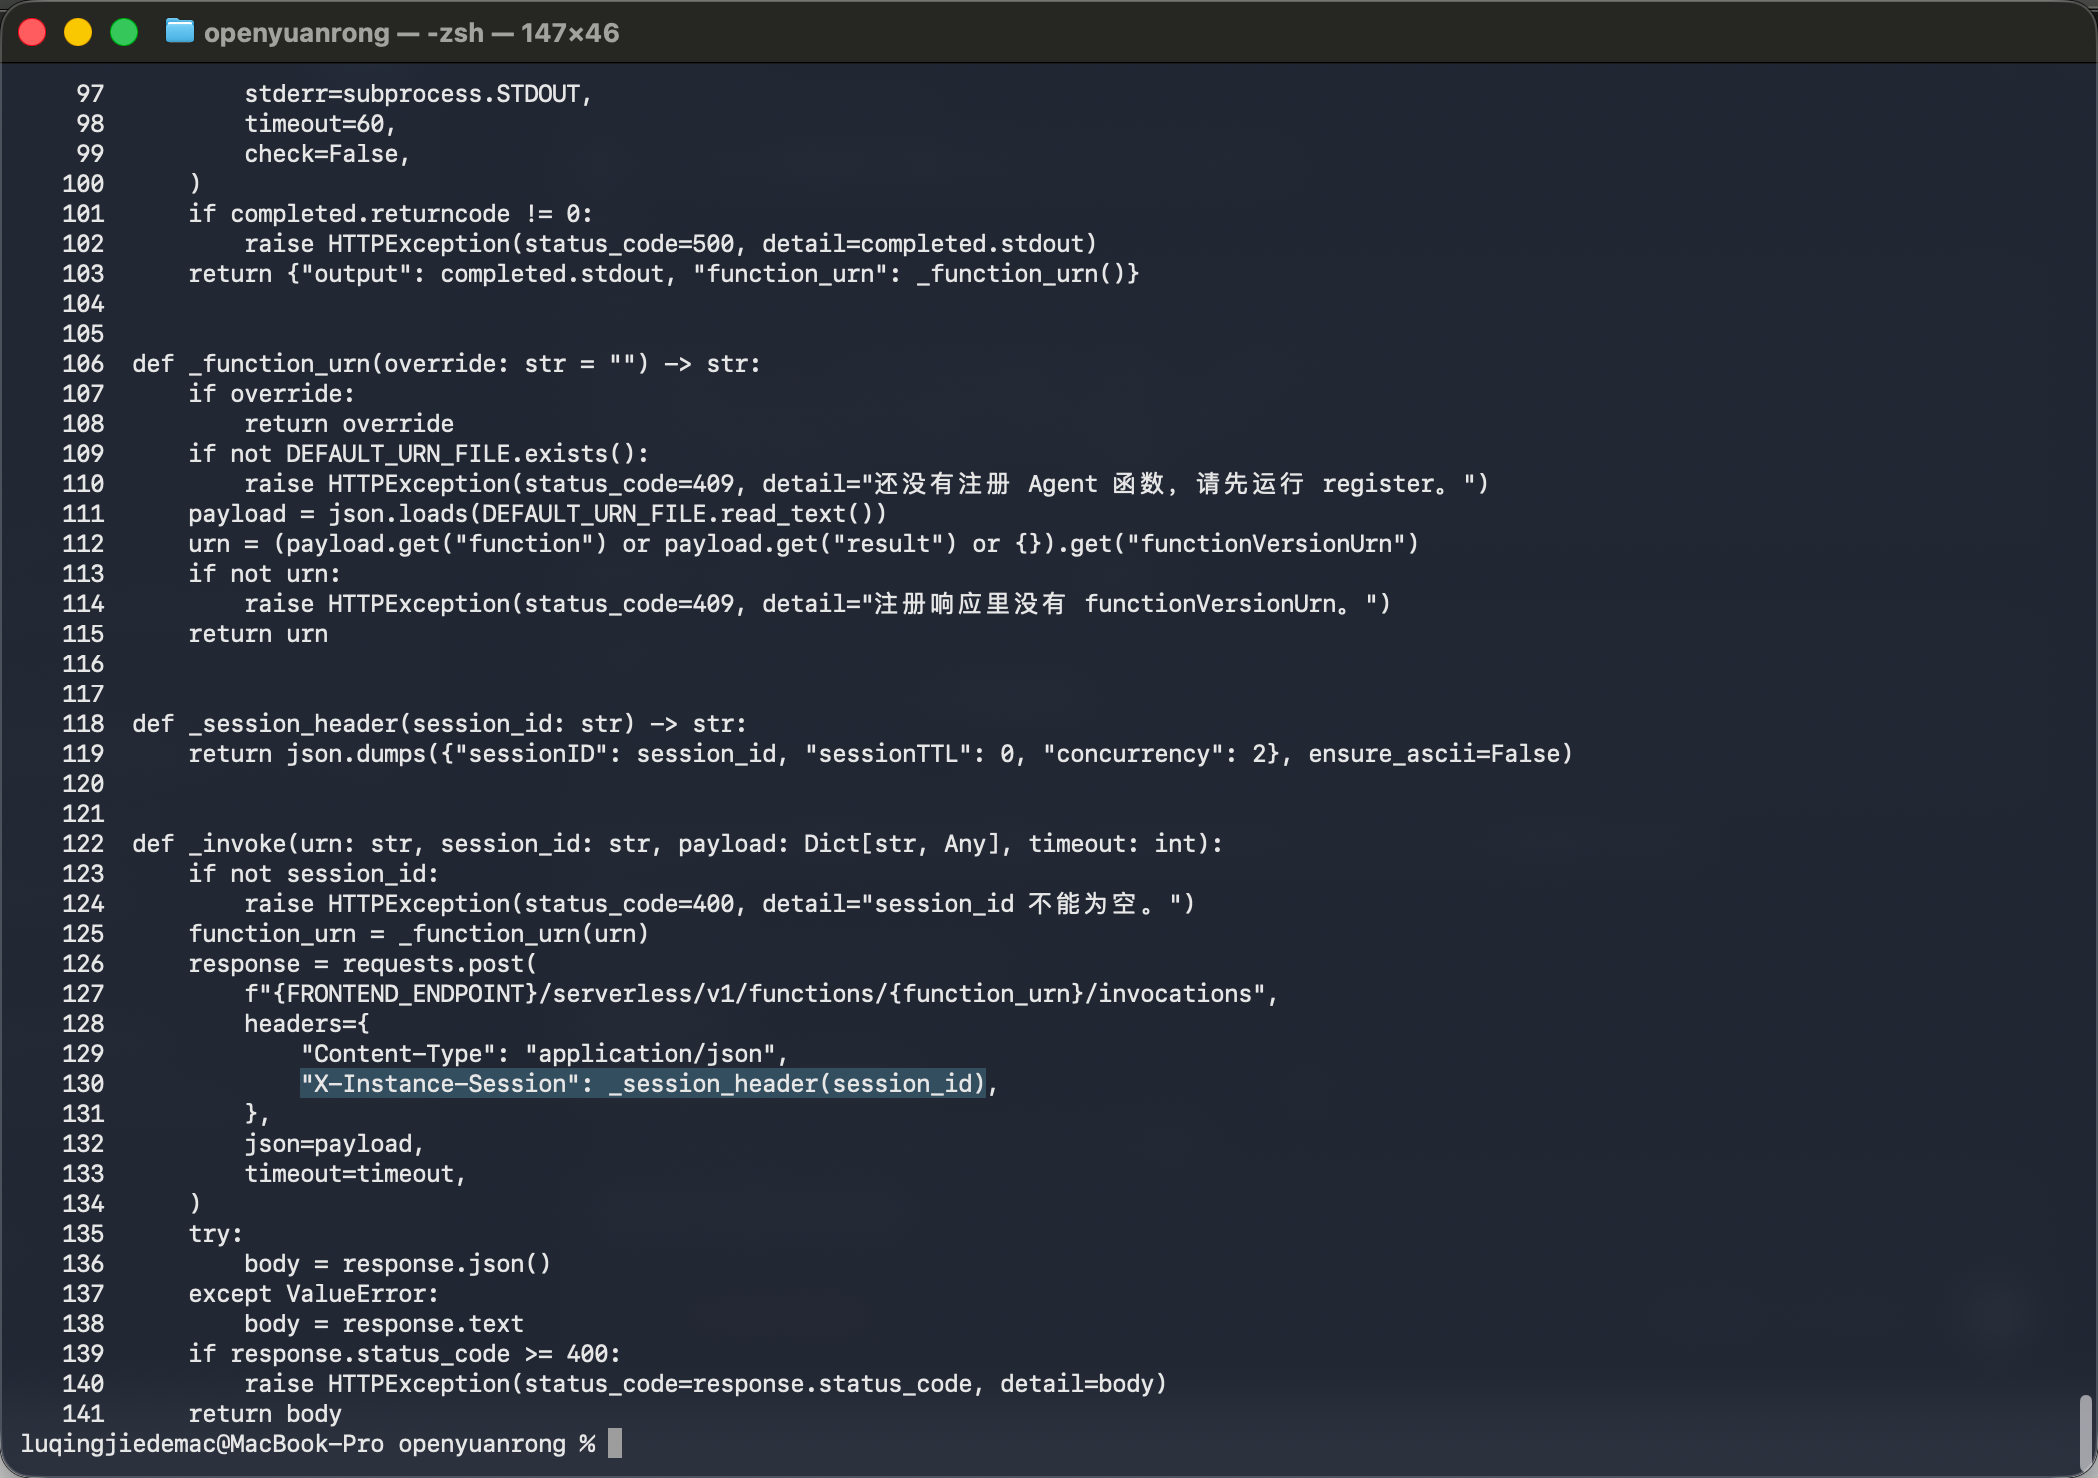Click the terminal scrollbar thumb
This screenshot has width=2098, height=1478.
tap(2085, 1432)
